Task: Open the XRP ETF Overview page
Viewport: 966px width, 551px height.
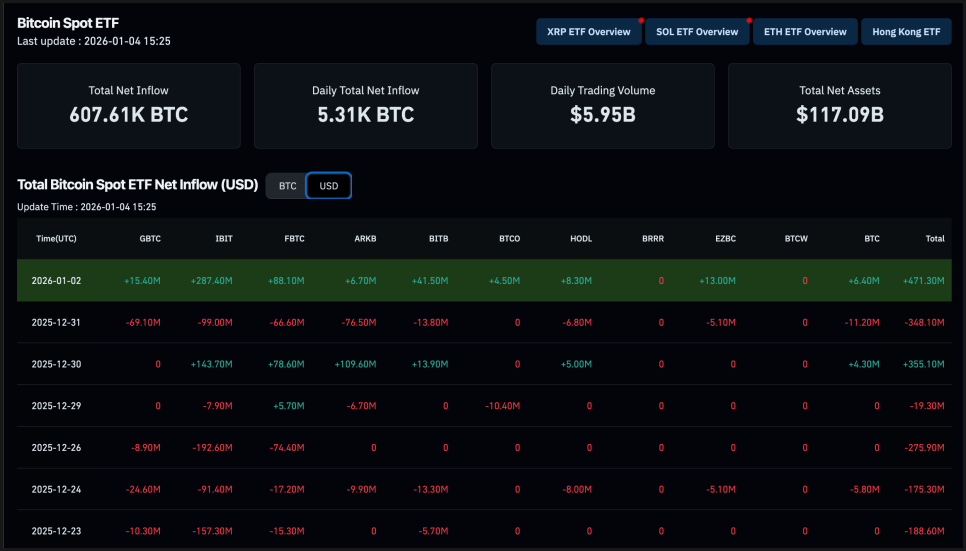Action: 589,32
